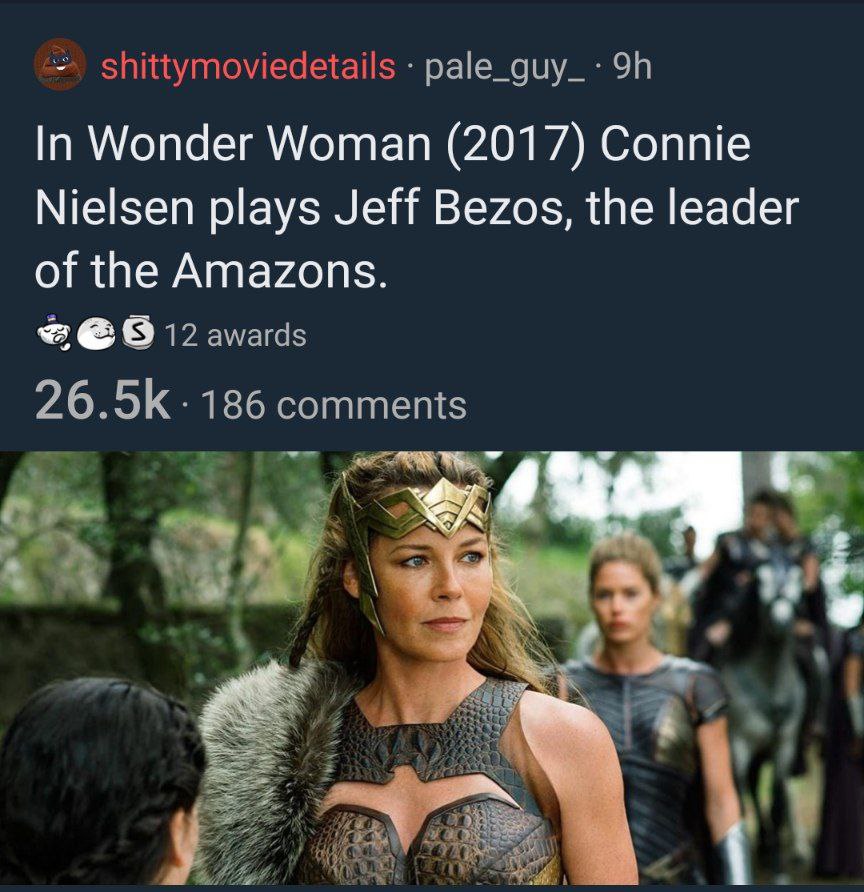Click the word Amazons in the title
The width and height of the screenshot is (864, 892).
(278, 271)
